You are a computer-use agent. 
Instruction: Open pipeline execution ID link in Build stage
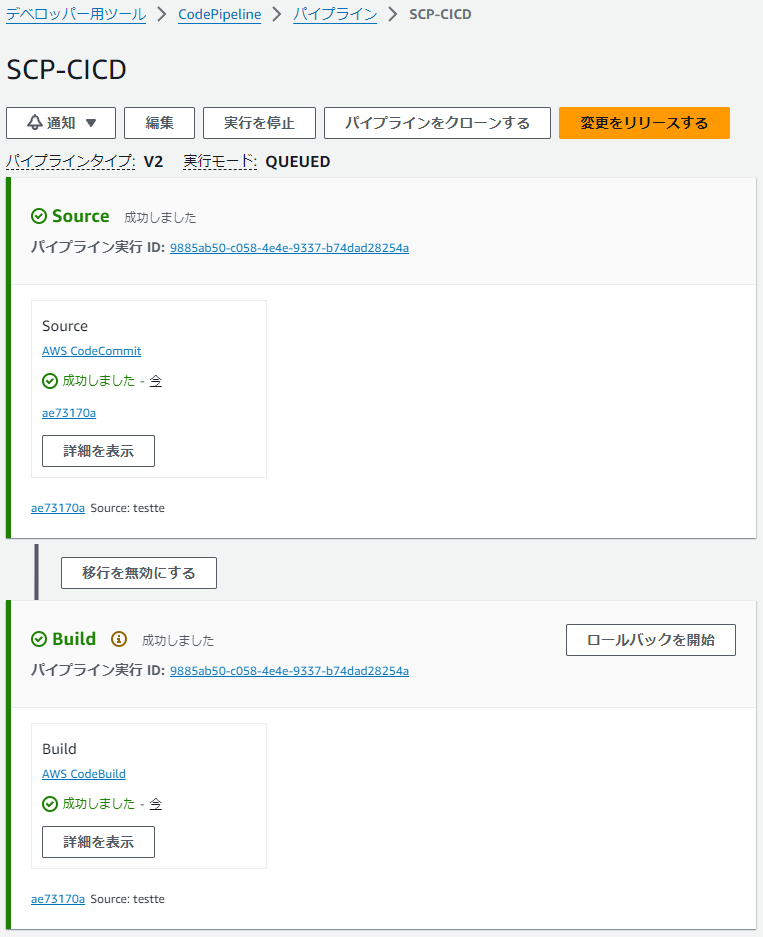pyautogui.click(x=289, y=671)
